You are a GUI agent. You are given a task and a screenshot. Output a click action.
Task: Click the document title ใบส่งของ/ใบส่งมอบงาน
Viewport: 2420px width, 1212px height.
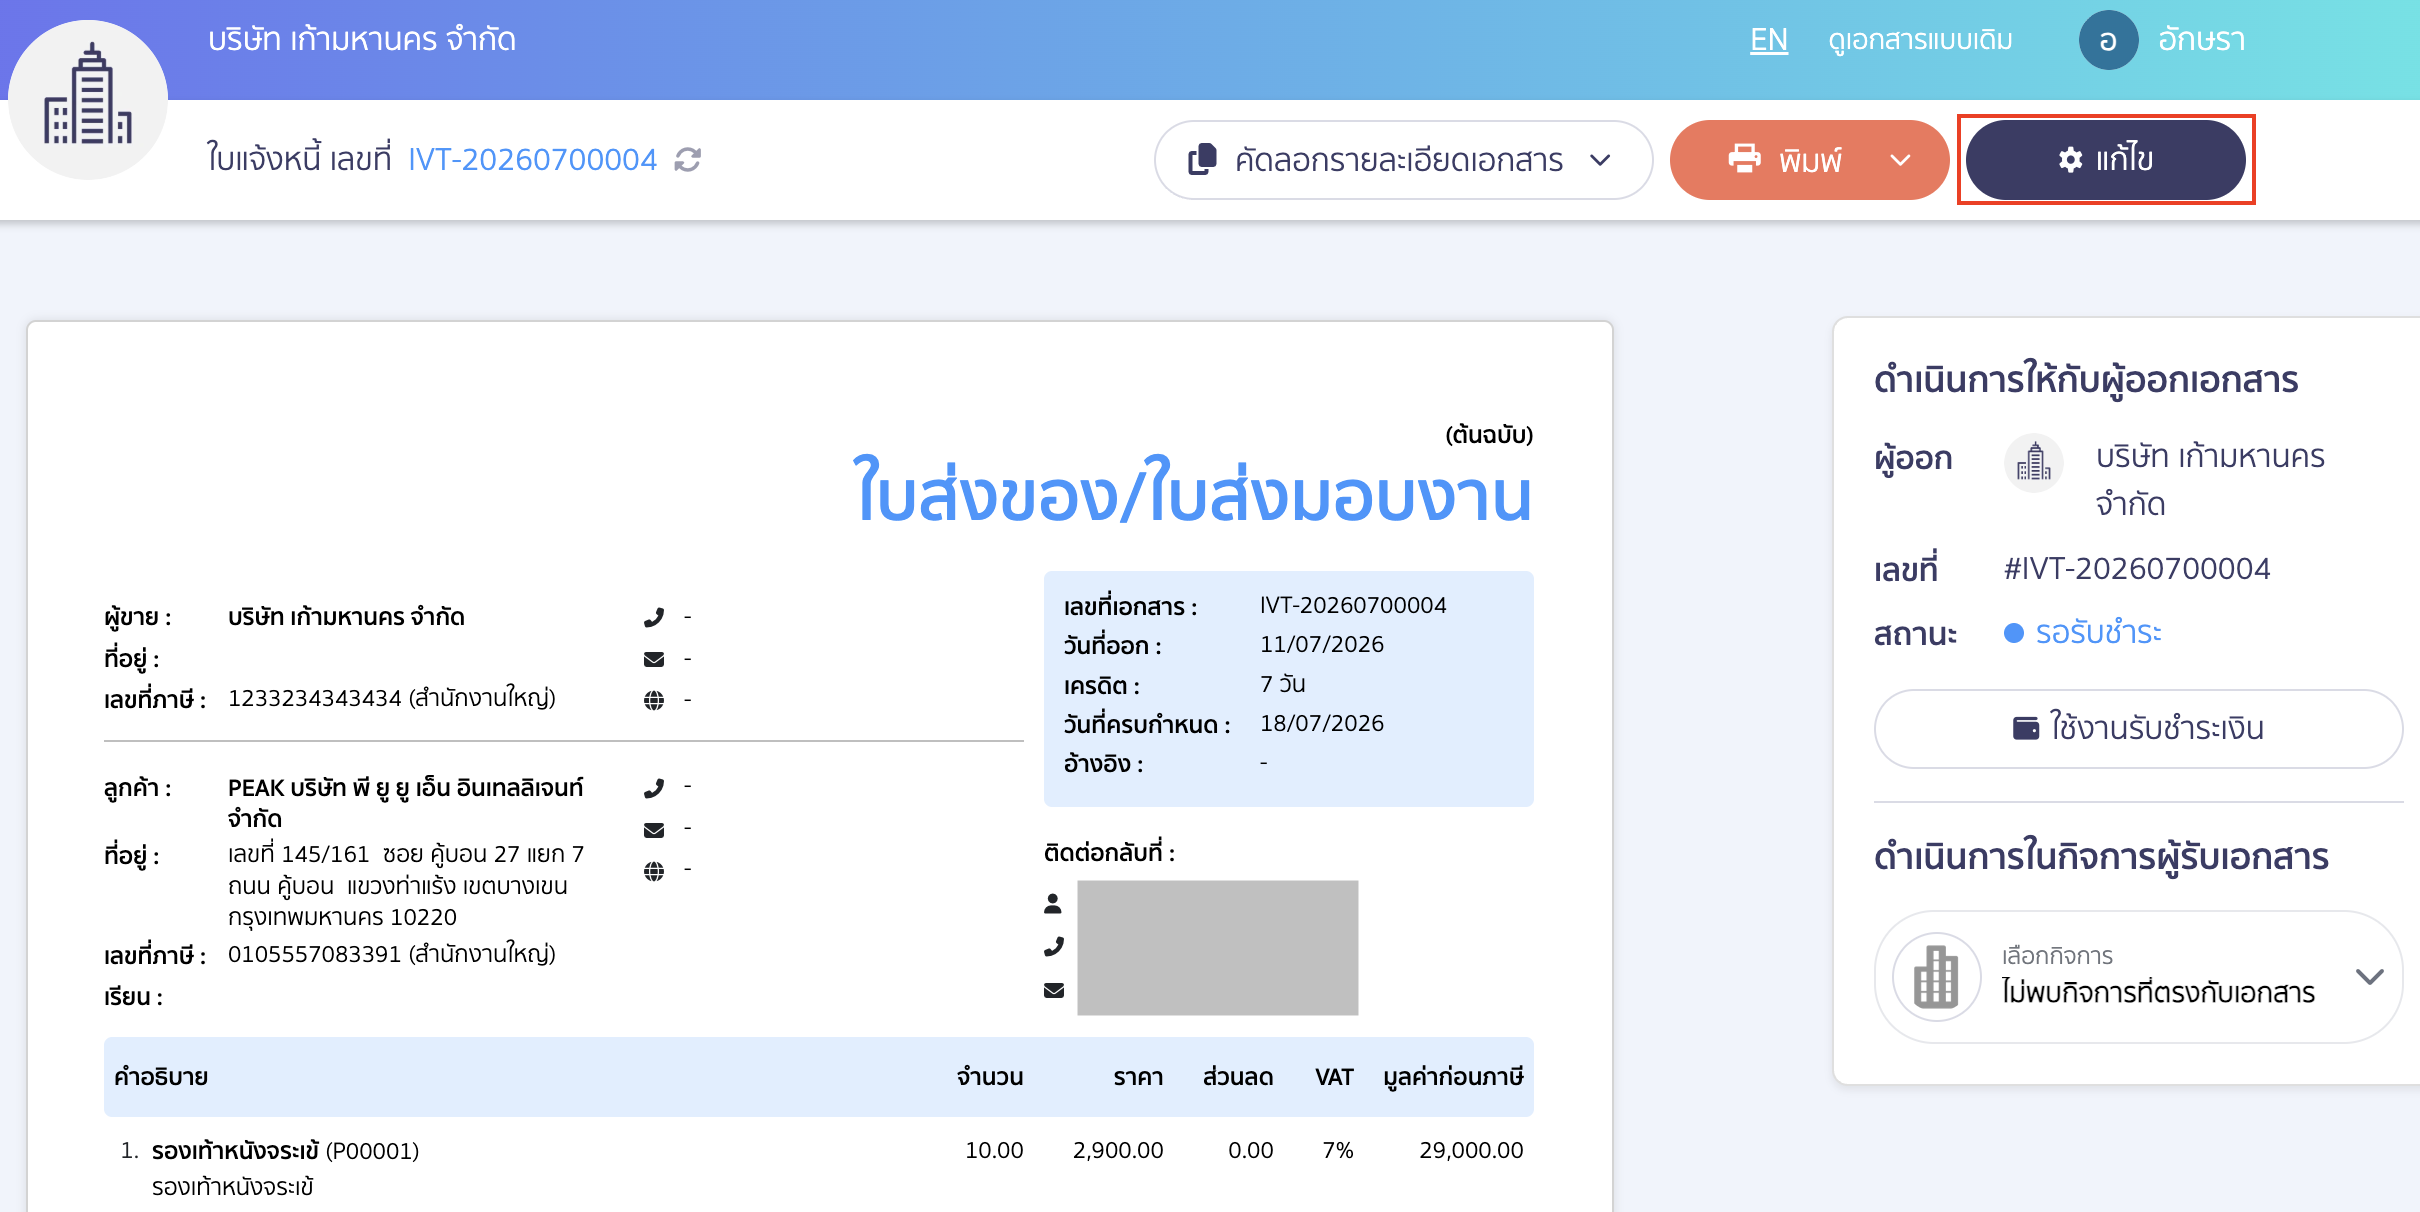coord(1191,492)
